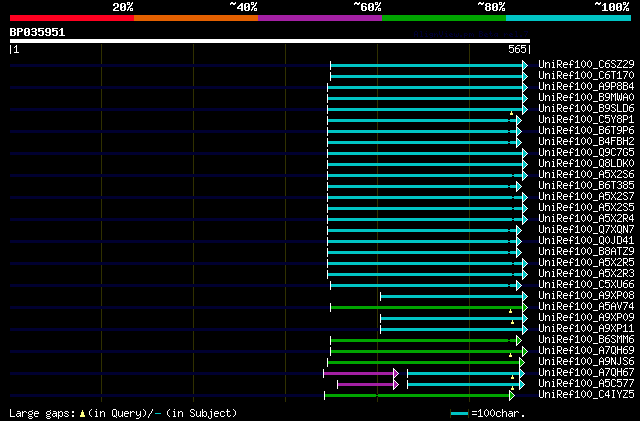Click the cyan ~100% identity legend segment
640x421 pixels.
click(569, 18)
